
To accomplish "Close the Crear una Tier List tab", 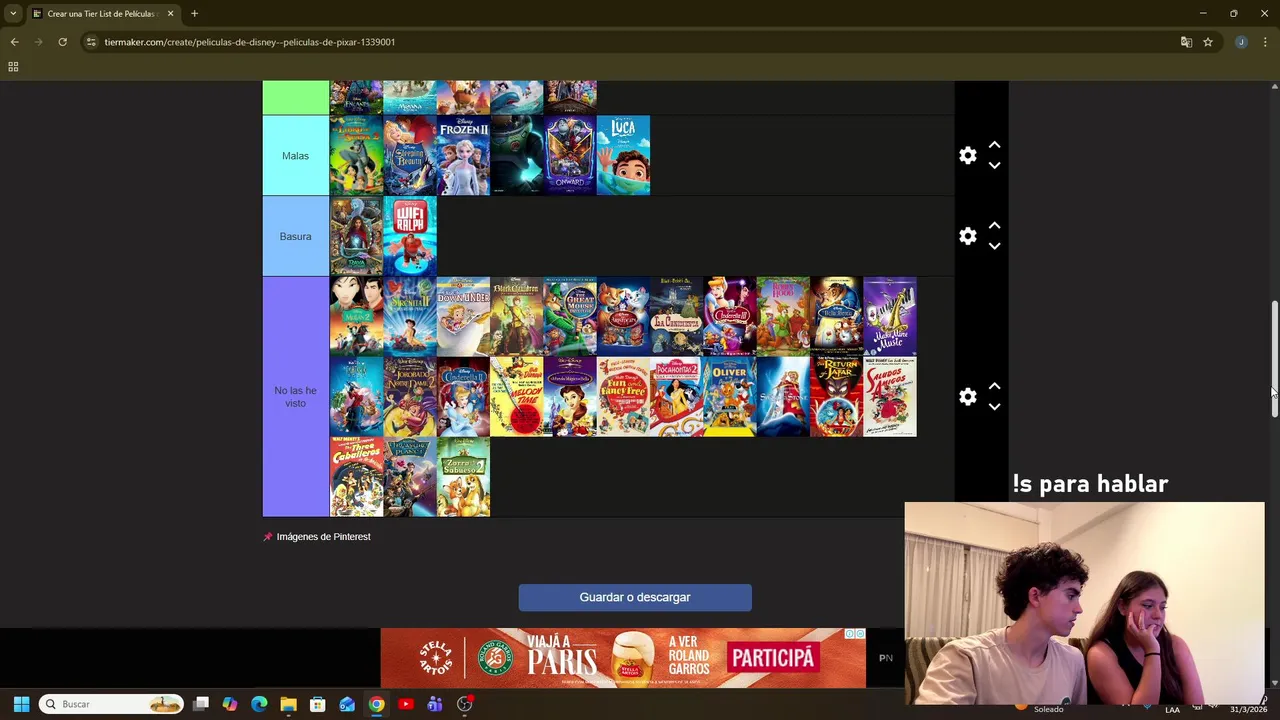I will [170, 14].
